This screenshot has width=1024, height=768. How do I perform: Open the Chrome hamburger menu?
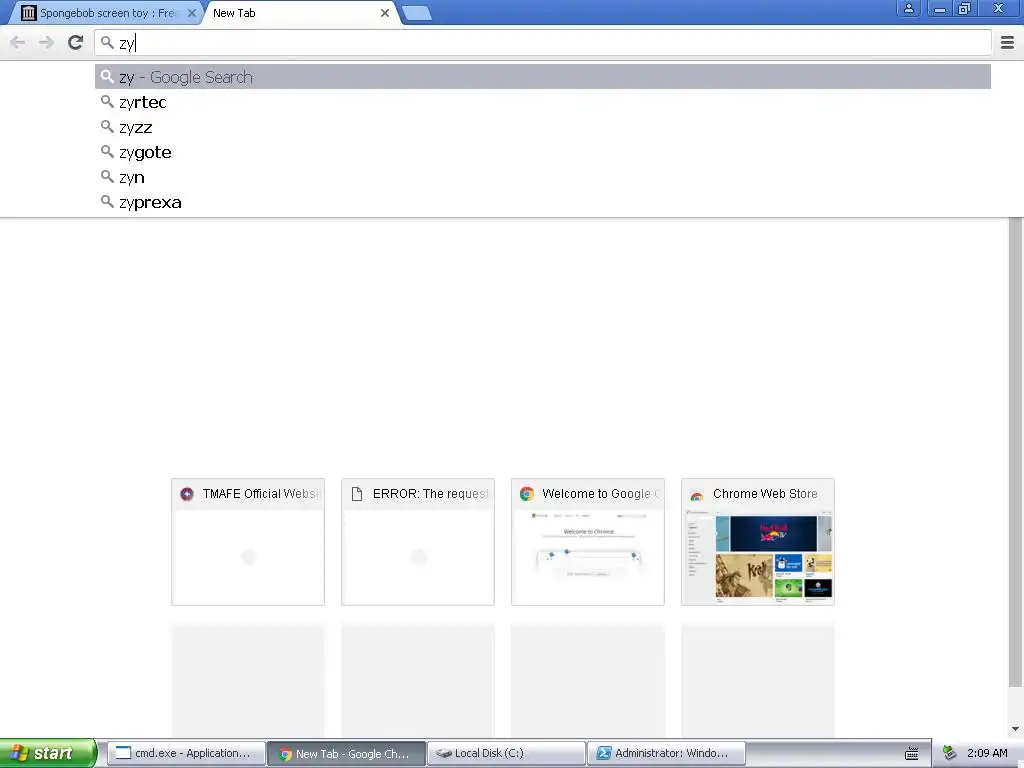tap(1007, 42)
